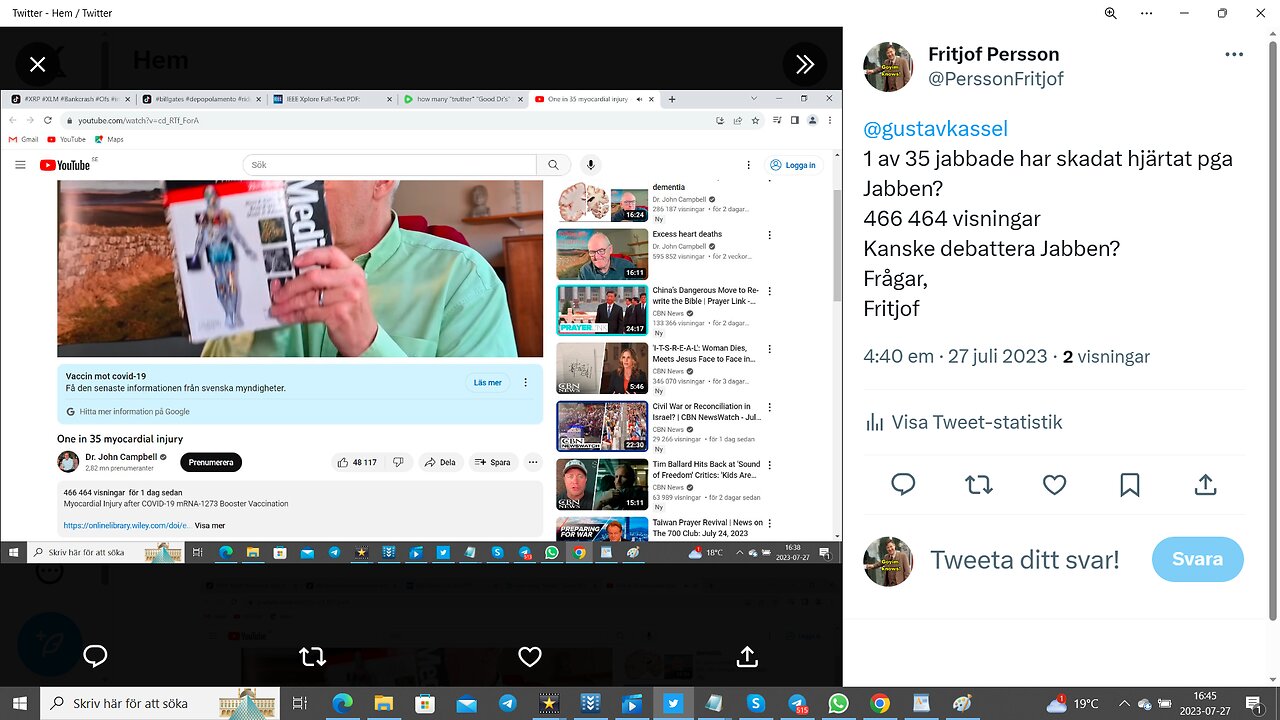Reply icon in the tweet panel

903,485
